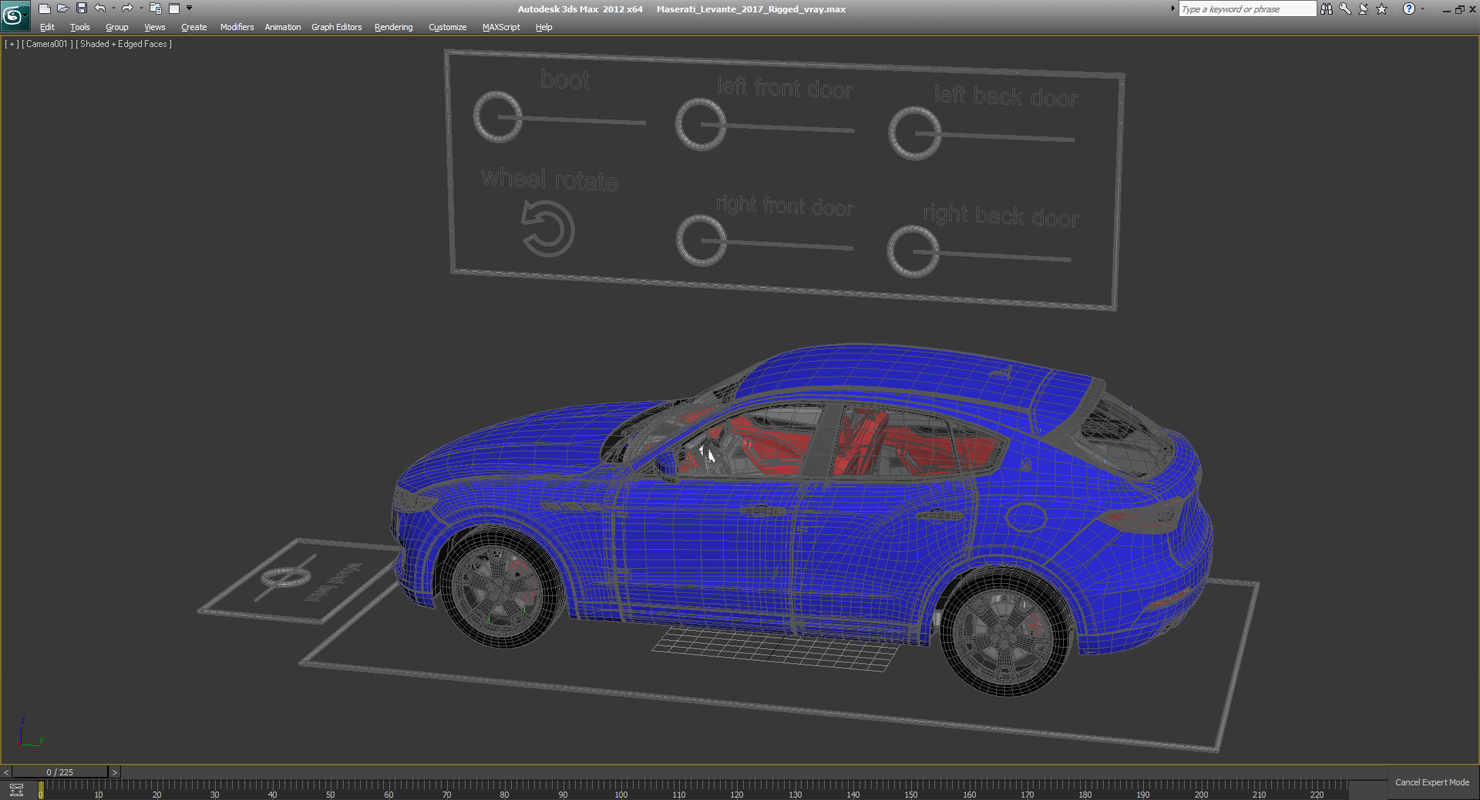Click the Open File folder icon
Screen dimensions: 1480x800
pos(62,9)
